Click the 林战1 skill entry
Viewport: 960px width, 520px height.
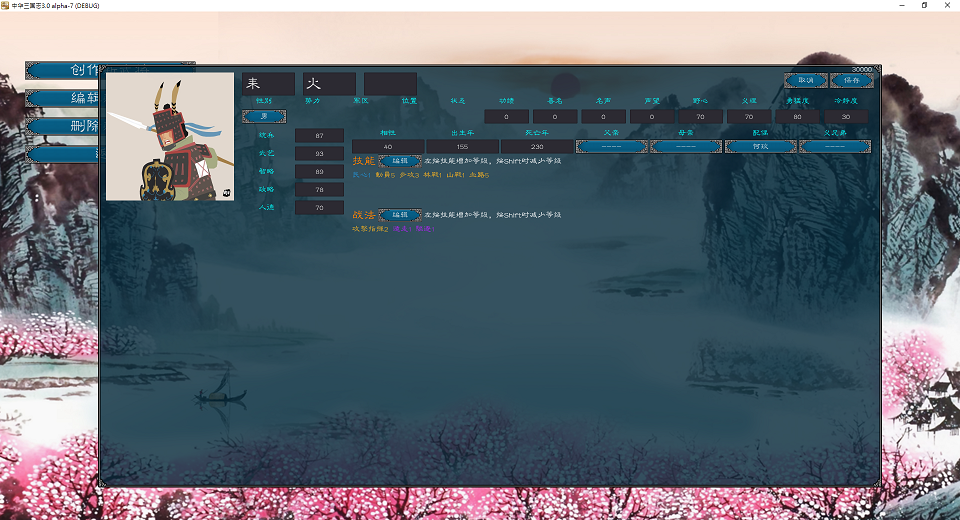click(x=432, y=175)
